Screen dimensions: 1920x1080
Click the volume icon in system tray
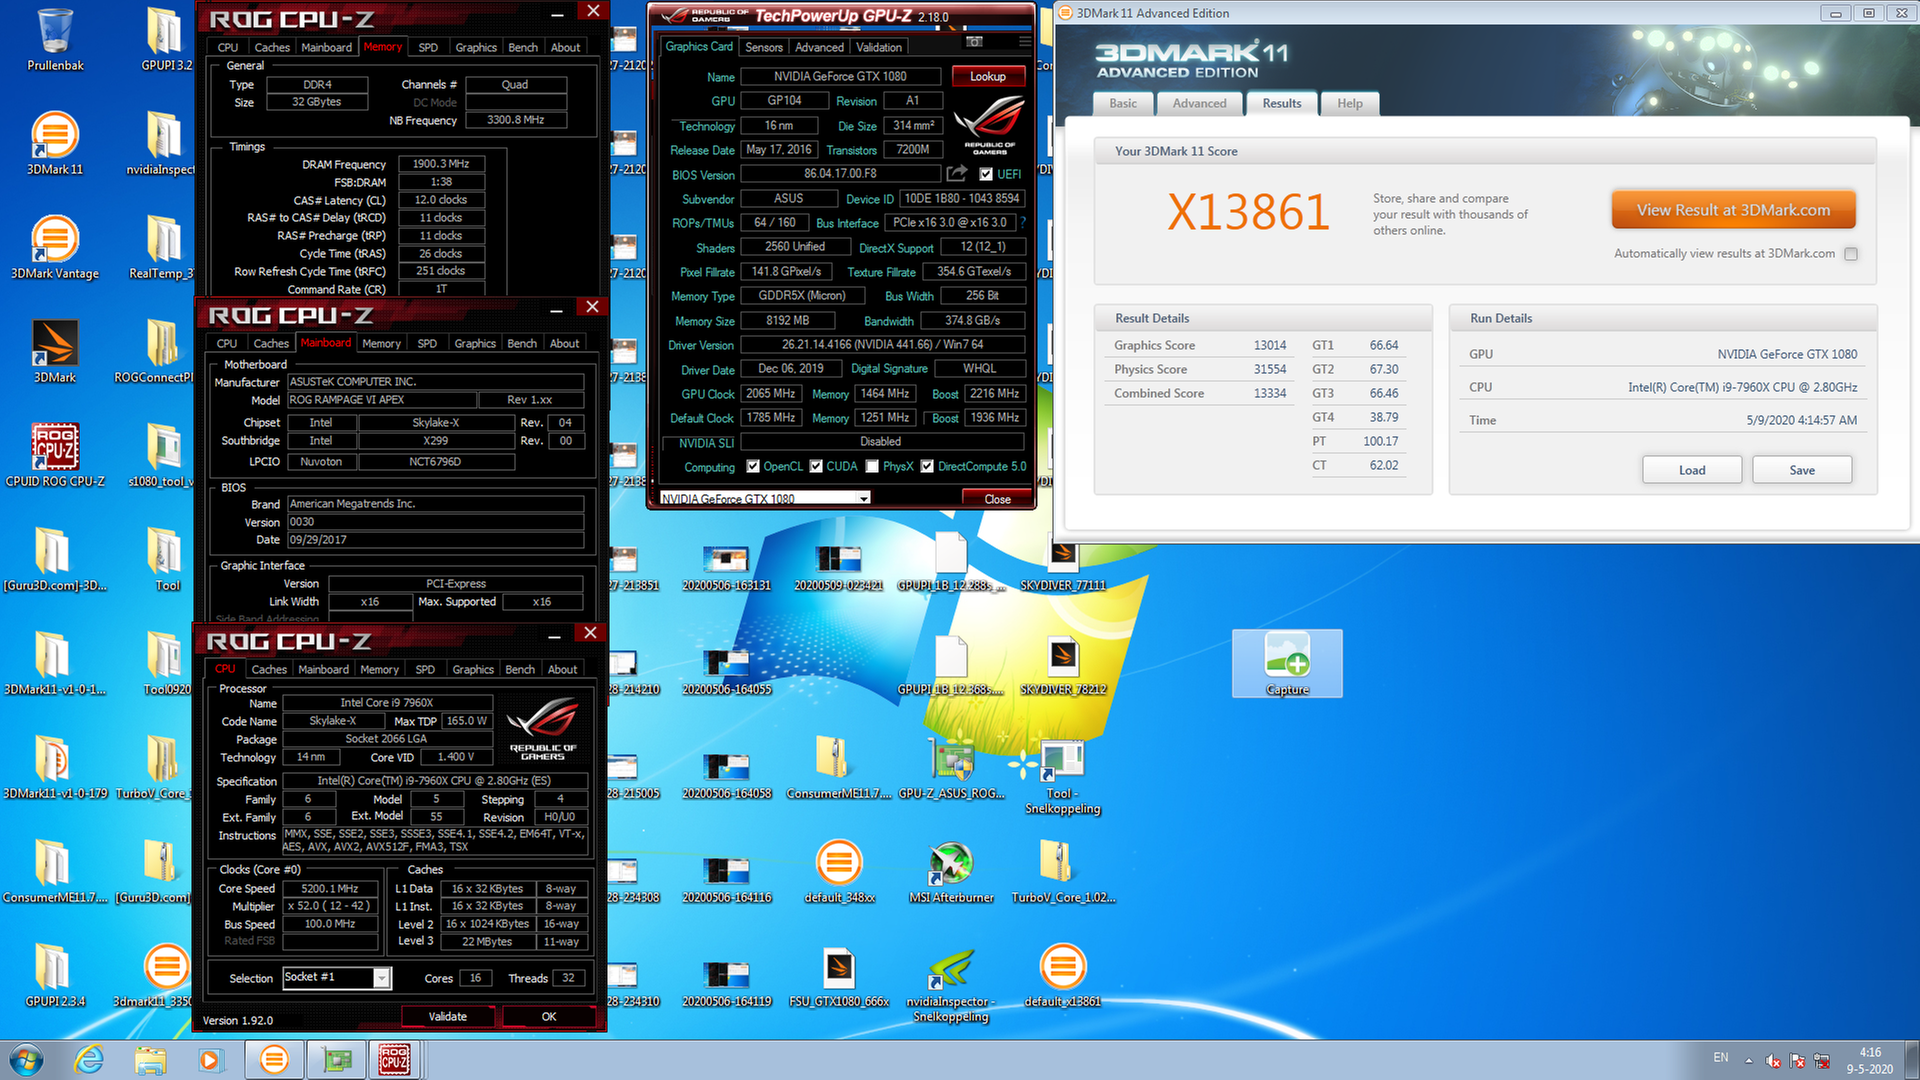coord(1773,1061)
